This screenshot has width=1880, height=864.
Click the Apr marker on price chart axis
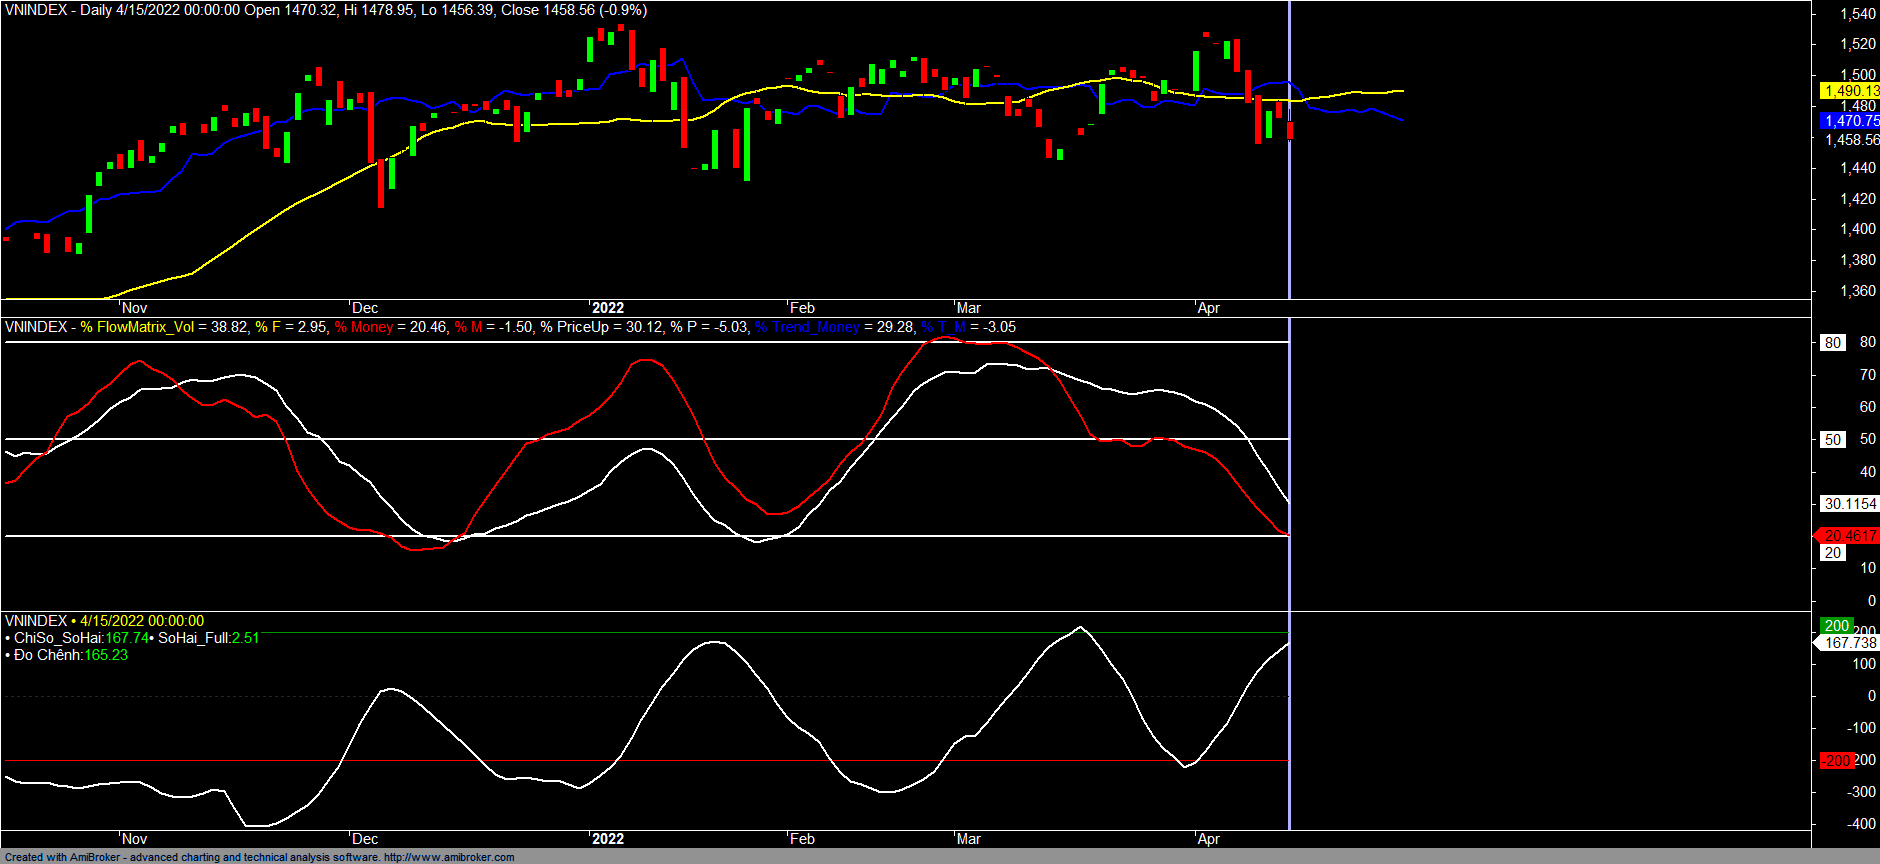(1208, 308)
